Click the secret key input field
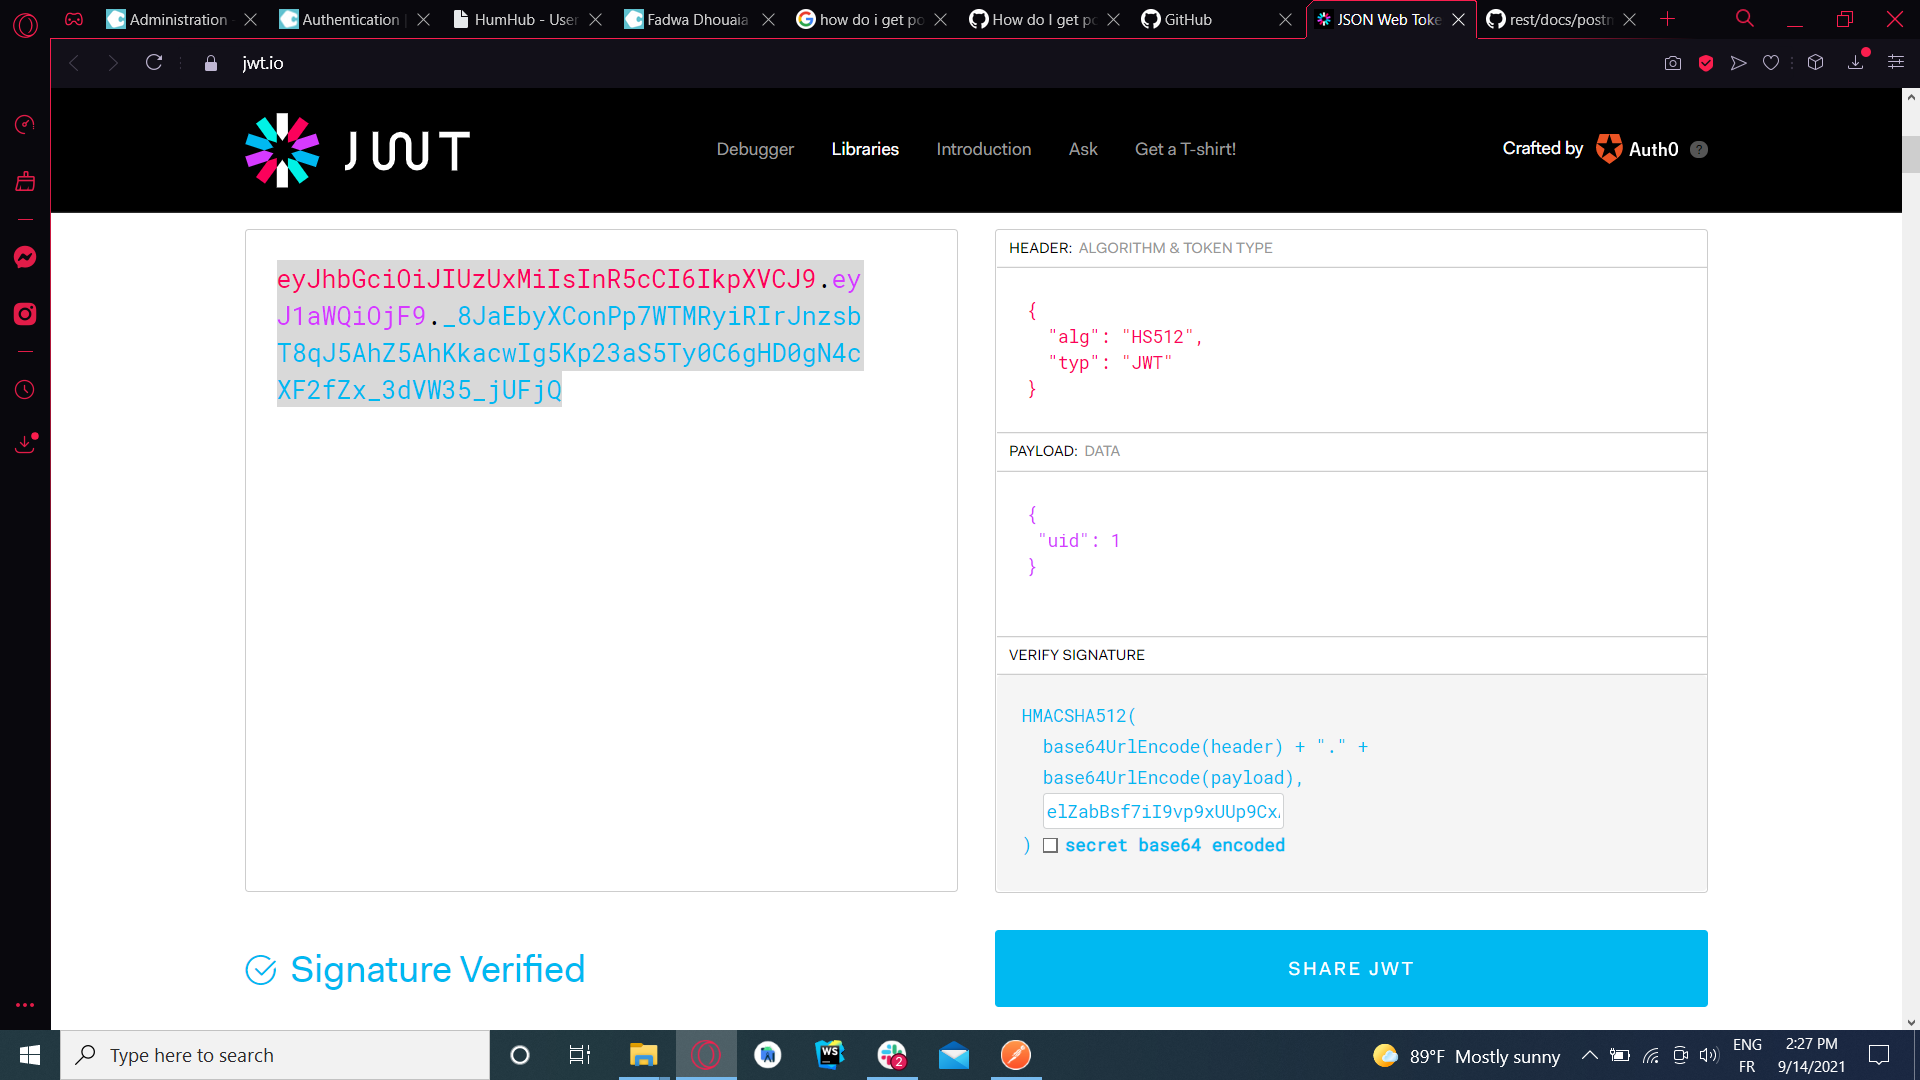Screen dimensions: 1920x1080 tap(1163, 811)
